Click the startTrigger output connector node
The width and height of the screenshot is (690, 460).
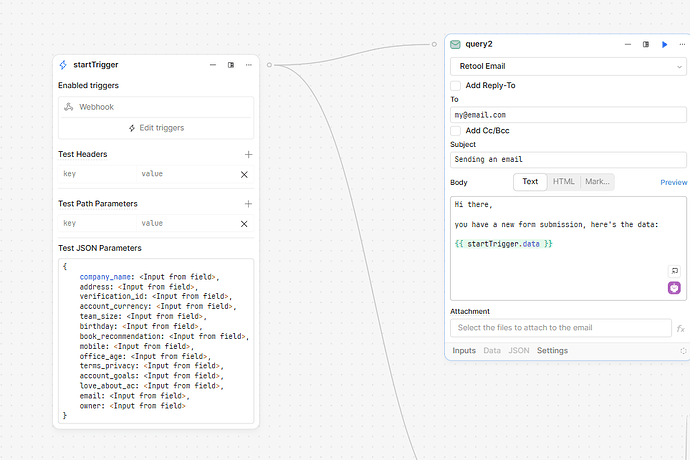point(269,65)
